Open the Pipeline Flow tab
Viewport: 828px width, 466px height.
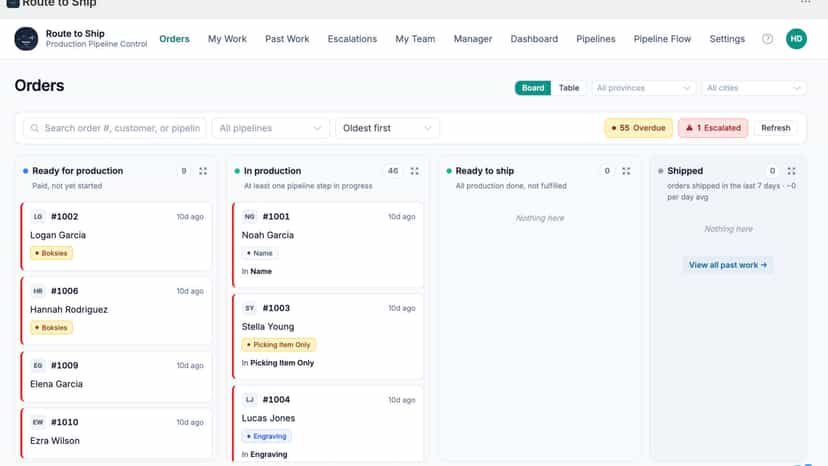[662, 39]
